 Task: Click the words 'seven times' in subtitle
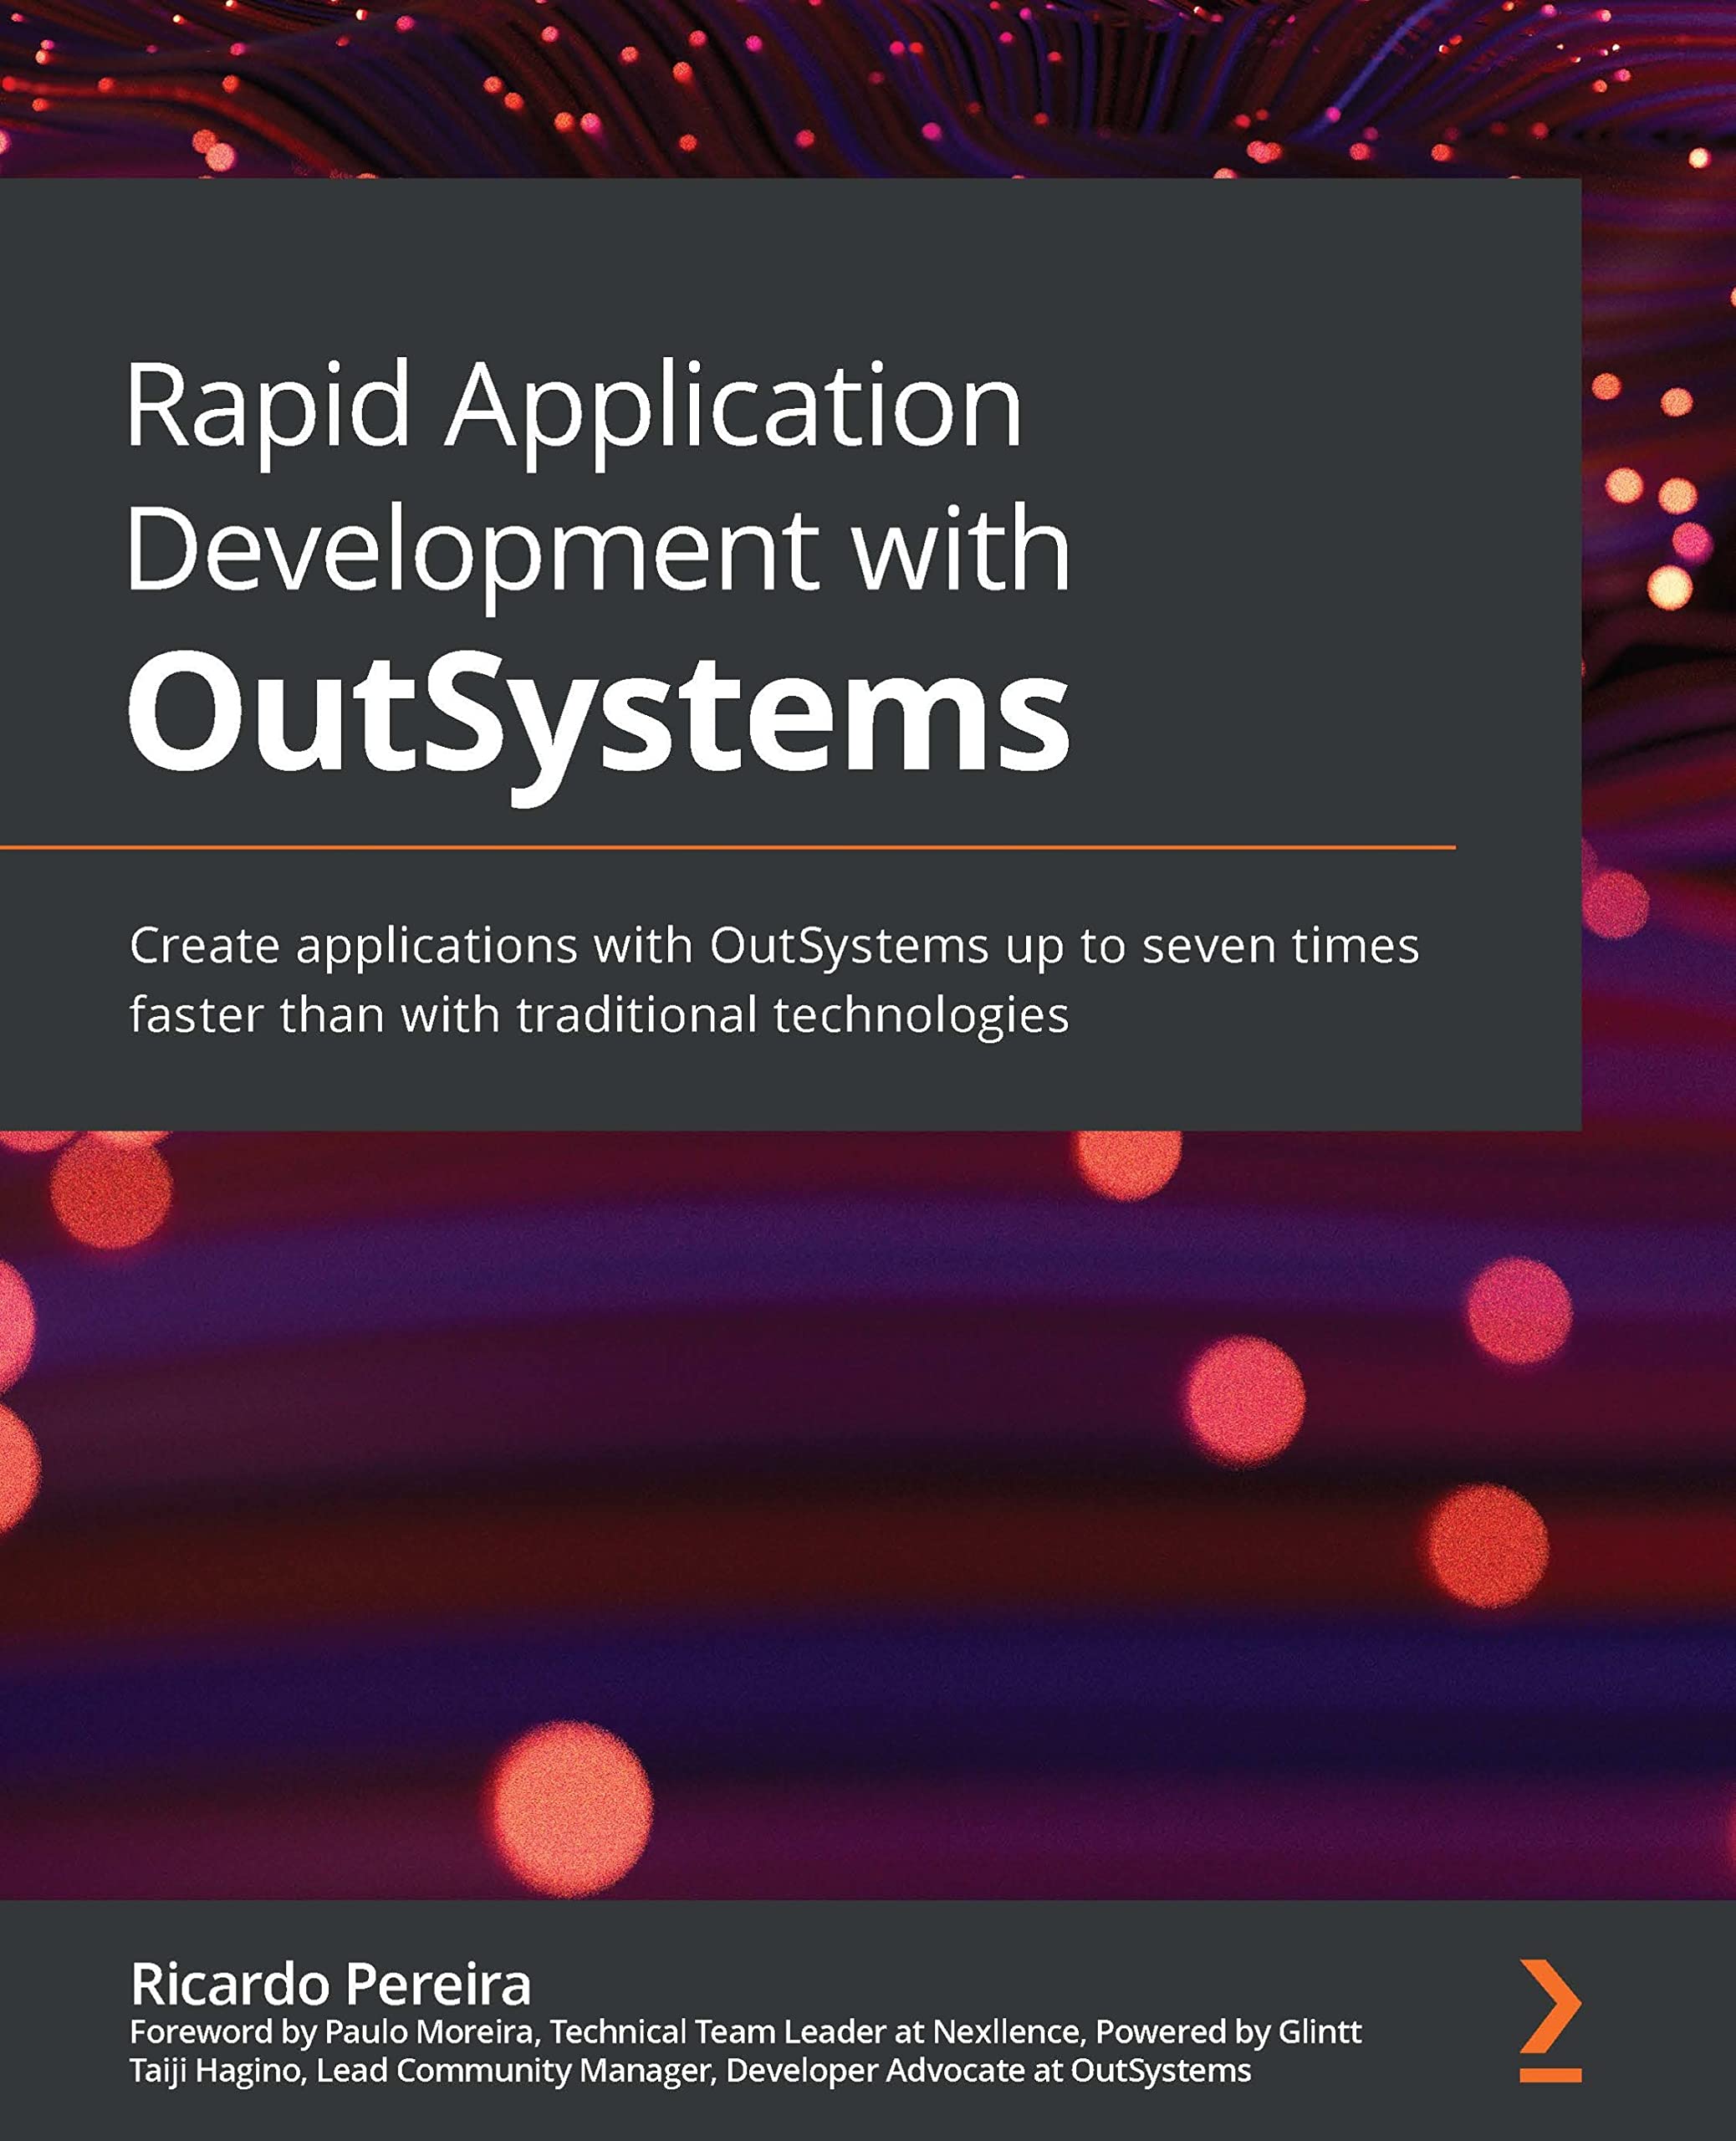click(x=1281, y=945)
